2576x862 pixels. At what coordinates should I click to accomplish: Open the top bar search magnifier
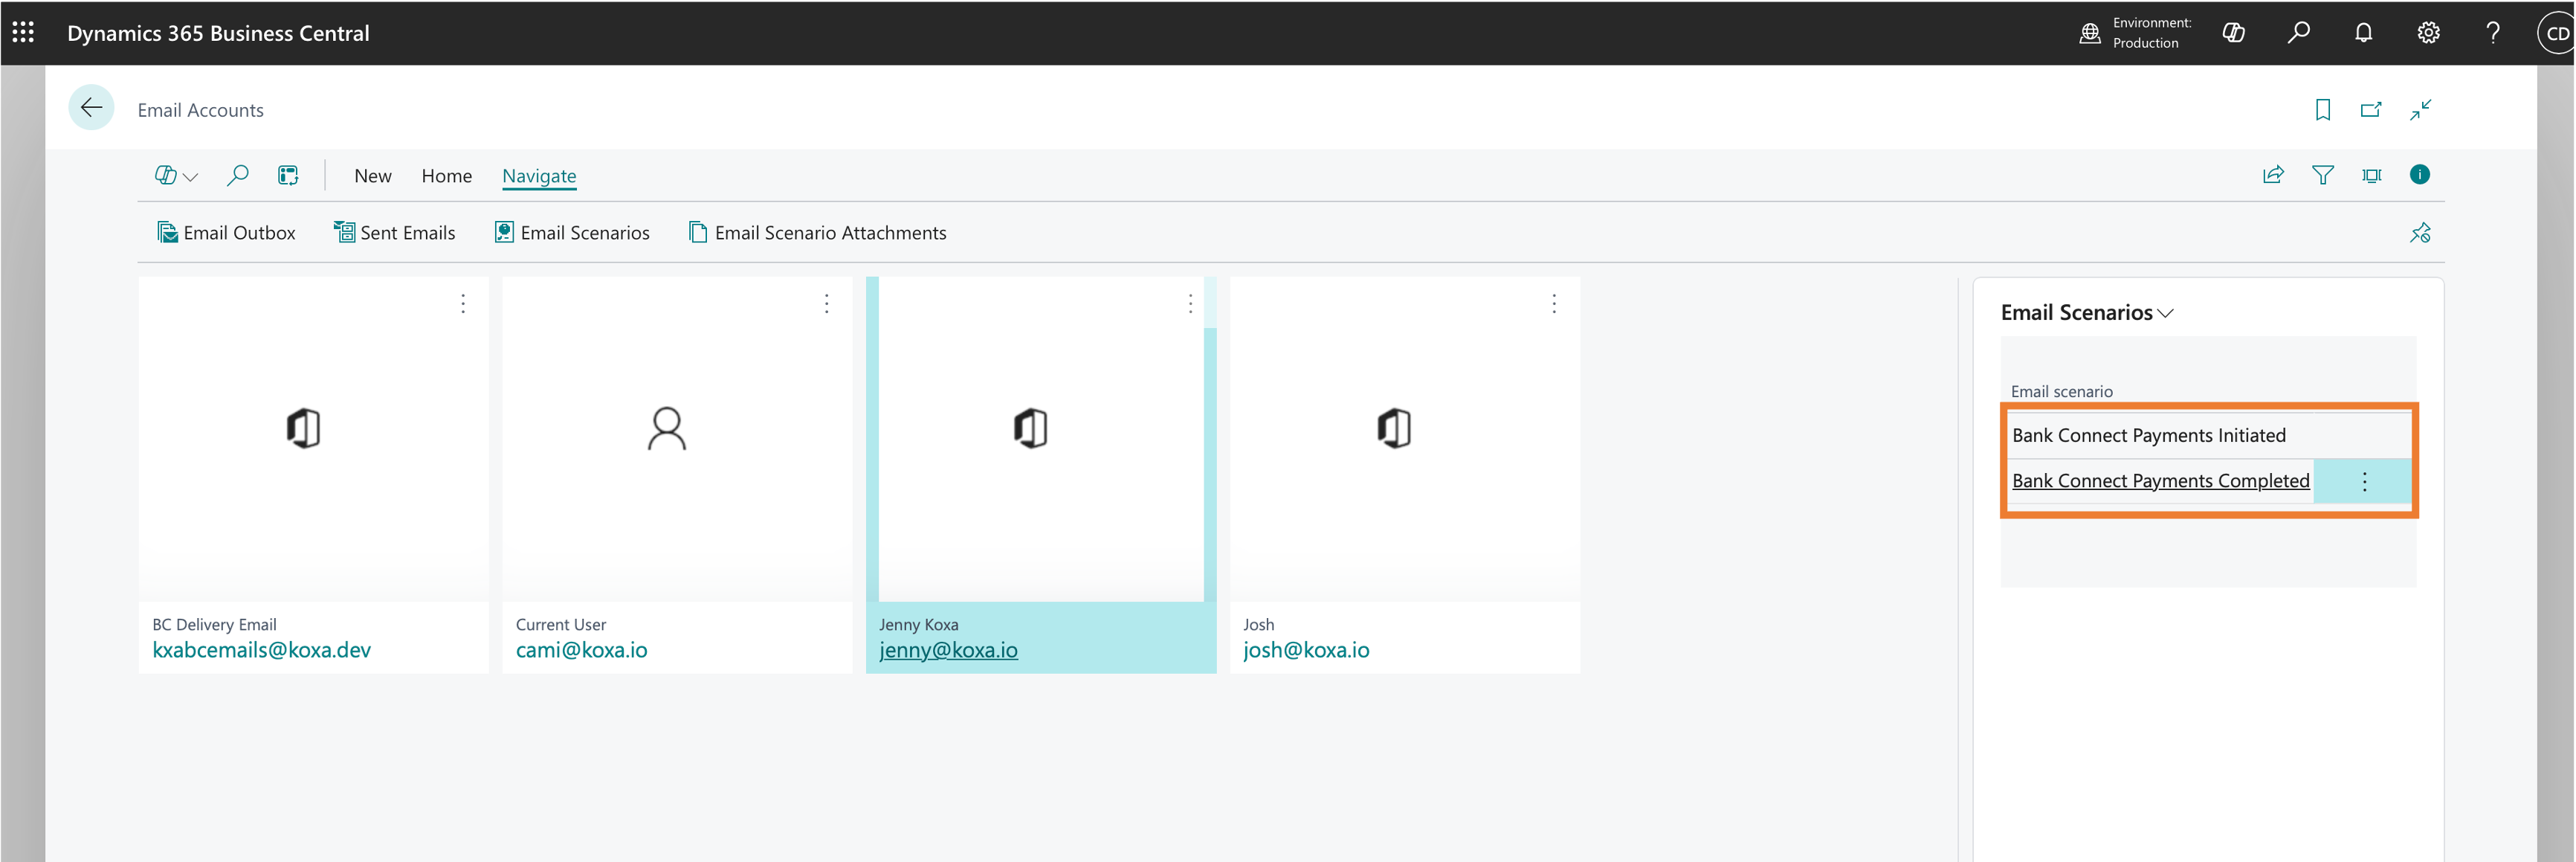pos(2298,33)
